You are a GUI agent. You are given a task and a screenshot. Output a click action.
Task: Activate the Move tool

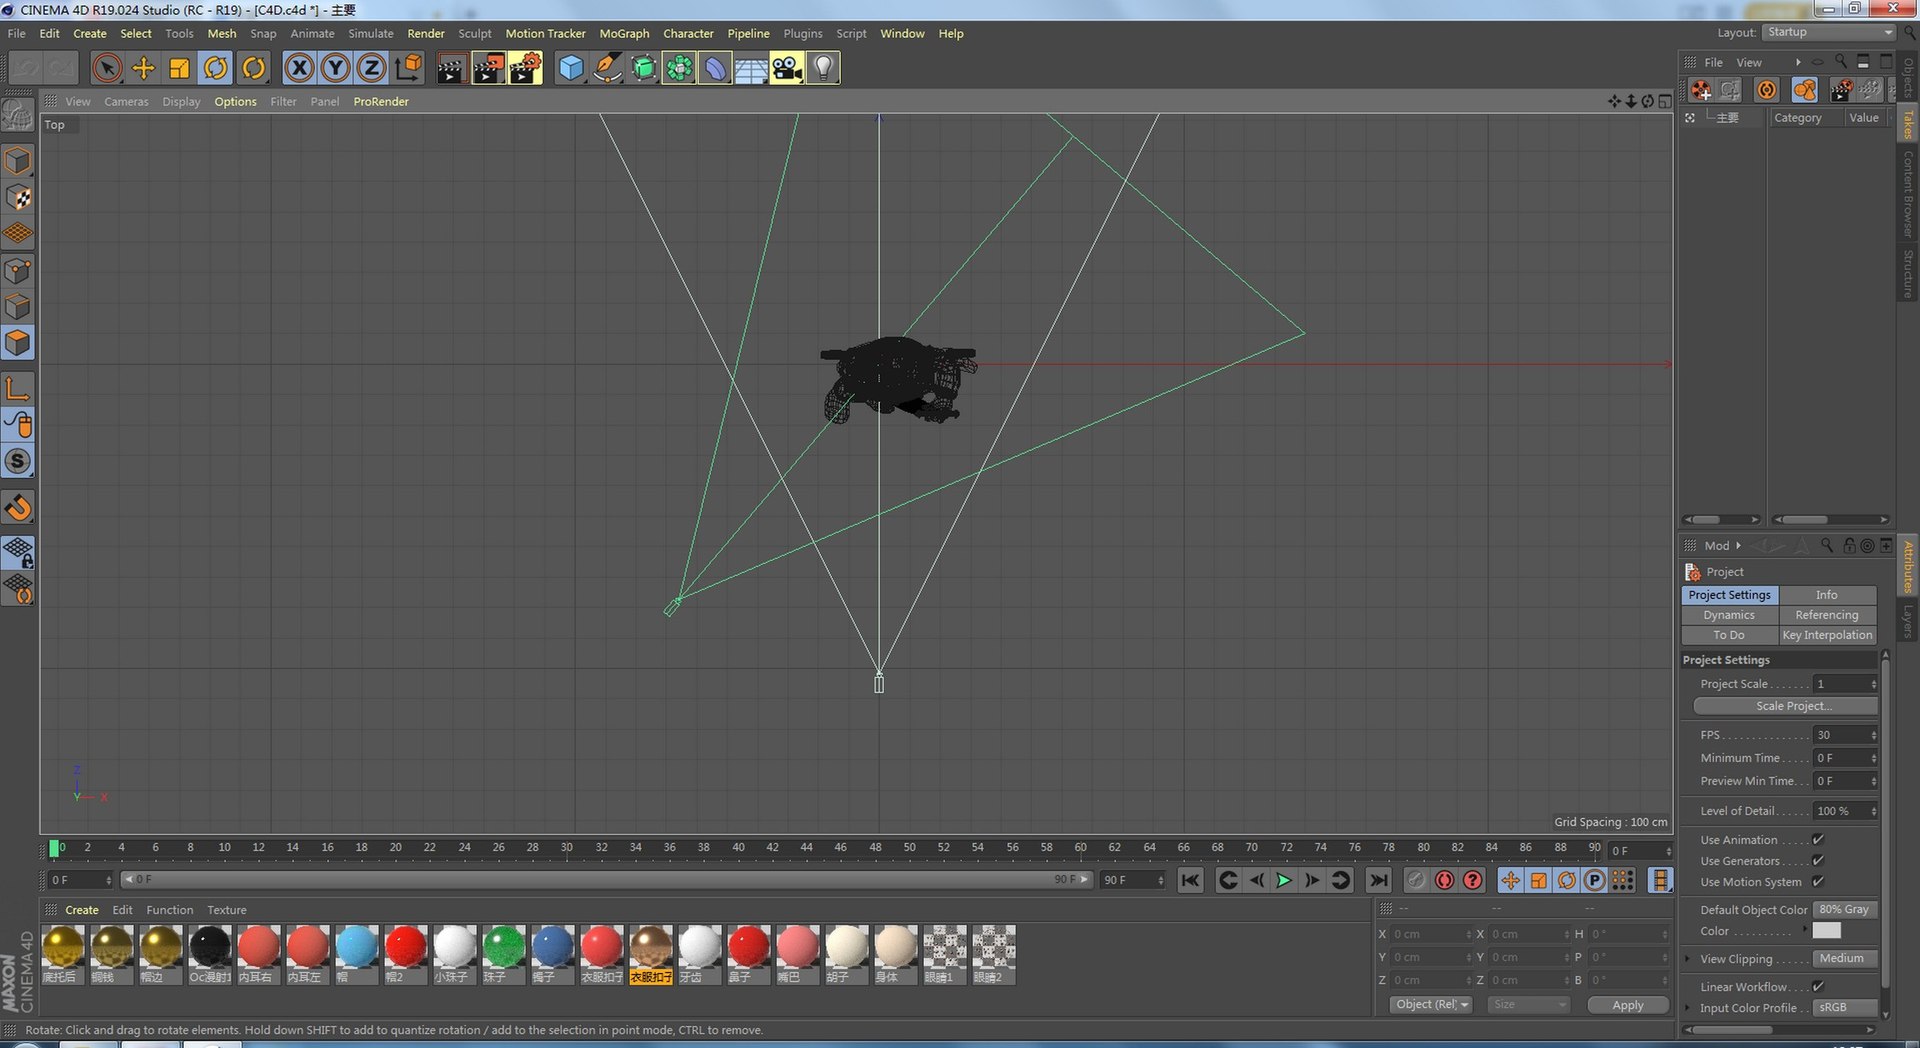pyautogui.click(x=144, y=68)
